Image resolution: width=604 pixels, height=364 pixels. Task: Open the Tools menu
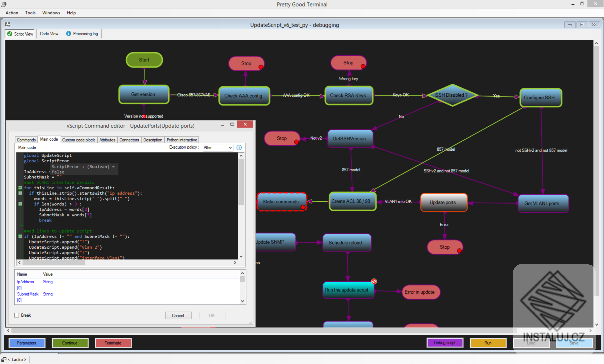(x=30, y=13)
